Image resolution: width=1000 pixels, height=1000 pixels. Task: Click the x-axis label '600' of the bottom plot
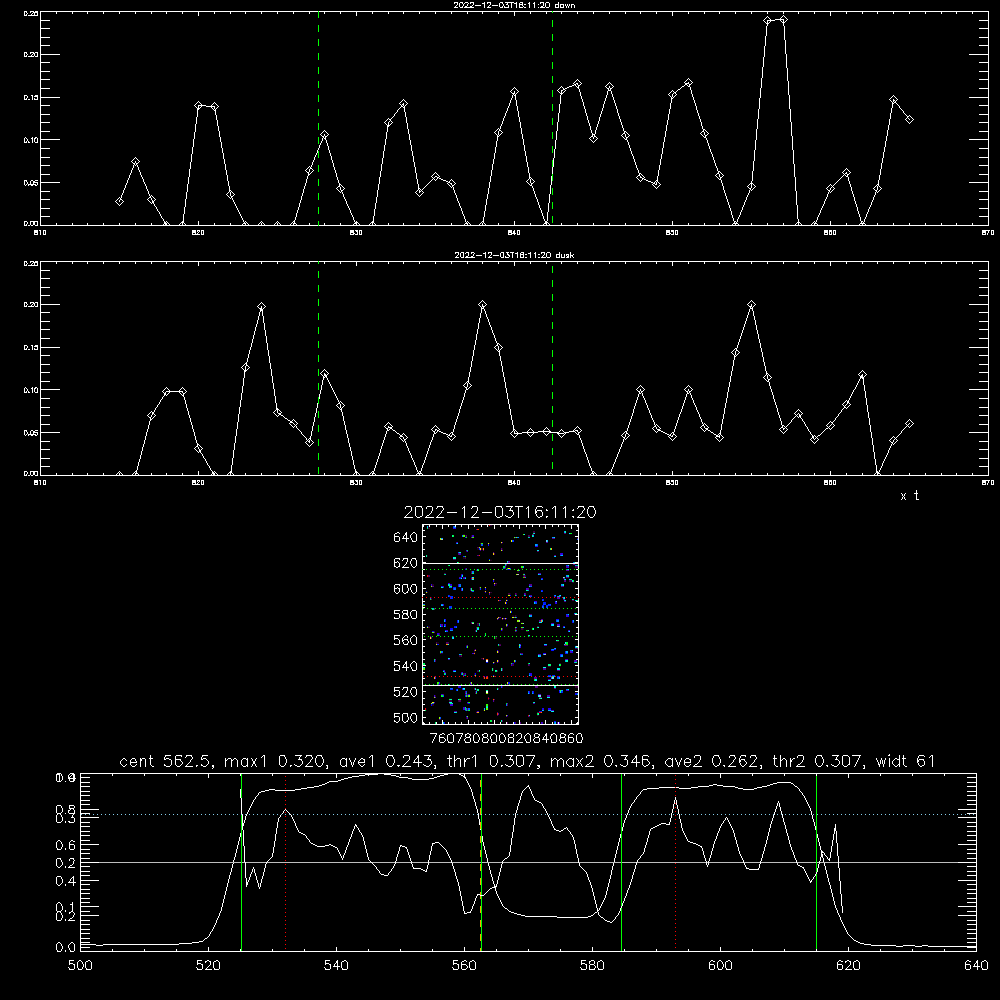(x=720, y=966)
